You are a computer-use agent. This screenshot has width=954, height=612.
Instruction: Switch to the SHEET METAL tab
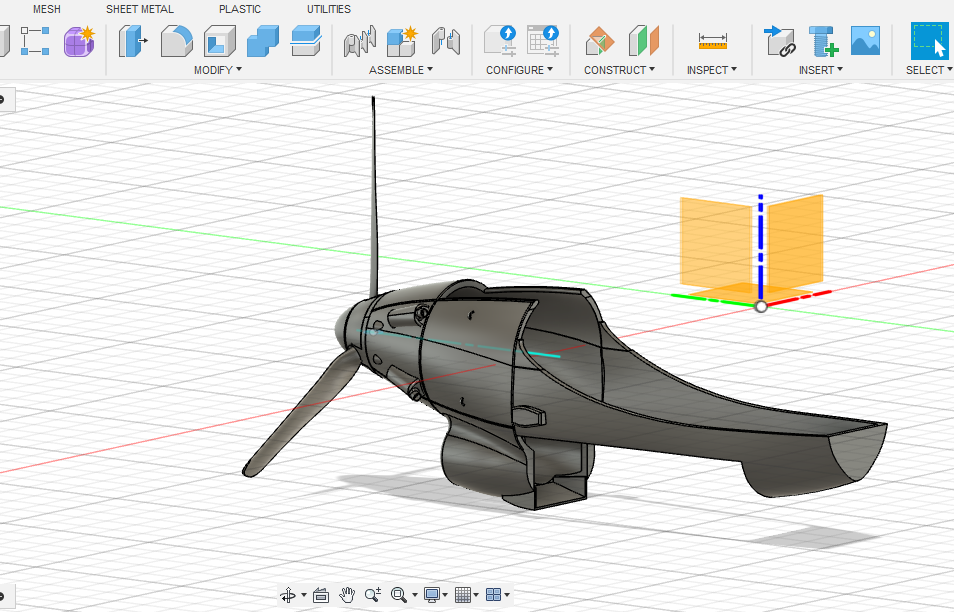[x=140, y=9]
